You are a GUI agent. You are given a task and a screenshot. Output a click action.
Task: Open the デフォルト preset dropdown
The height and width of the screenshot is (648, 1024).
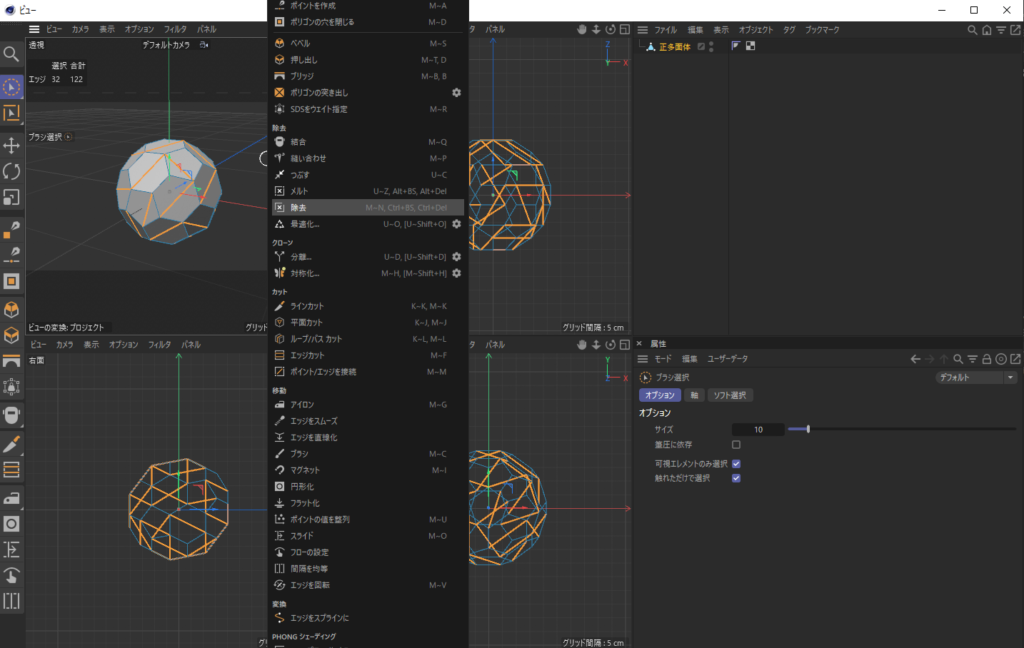[x=975, y=377]
